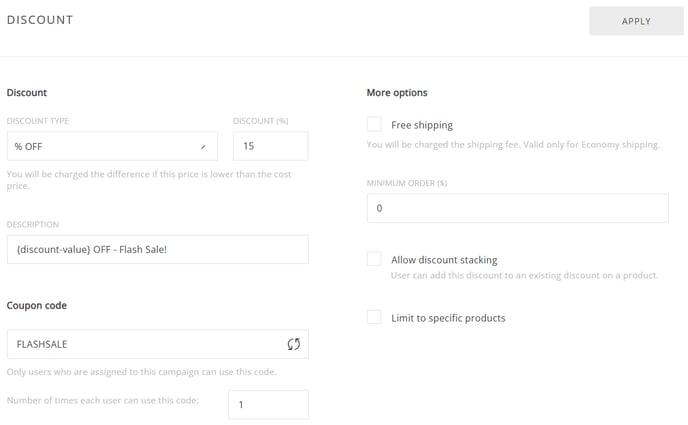Click the Minimum Order ($) label
688x425 pixels.
[407, 183]
